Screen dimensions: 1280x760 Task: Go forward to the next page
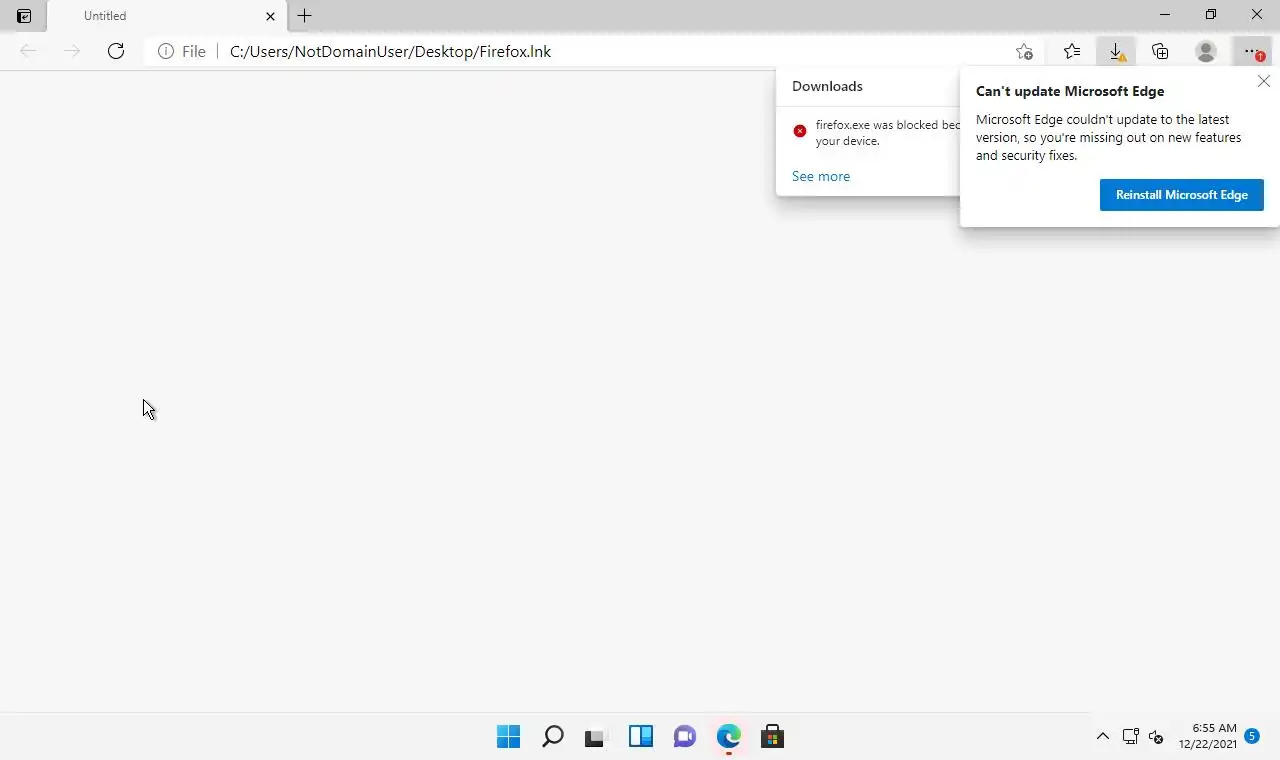(72, 51)
